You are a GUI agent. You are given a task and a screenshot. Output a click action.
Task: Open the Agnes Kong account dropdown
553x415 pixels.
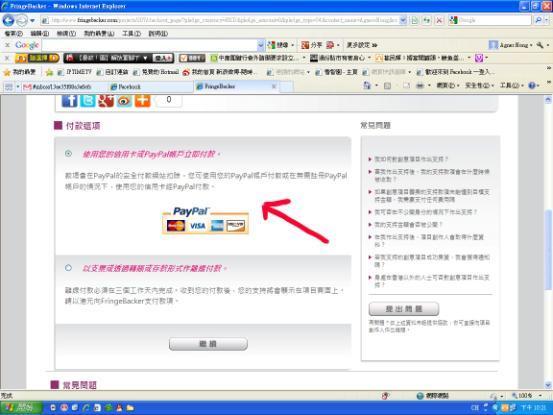(510, 45)
